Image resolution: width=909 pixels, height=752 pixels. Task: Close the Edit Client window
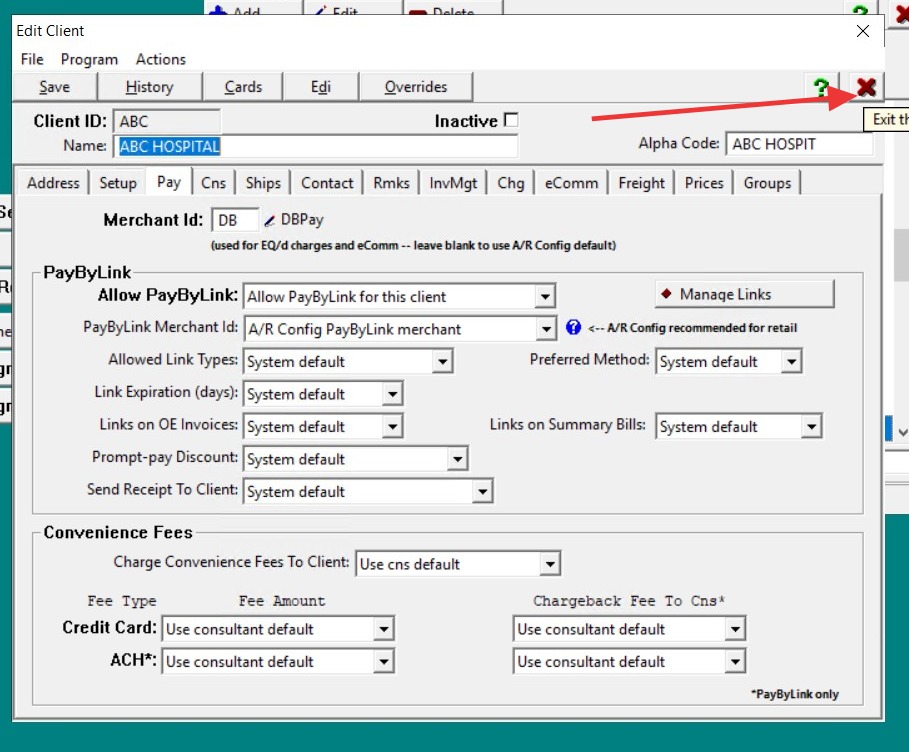863,31
